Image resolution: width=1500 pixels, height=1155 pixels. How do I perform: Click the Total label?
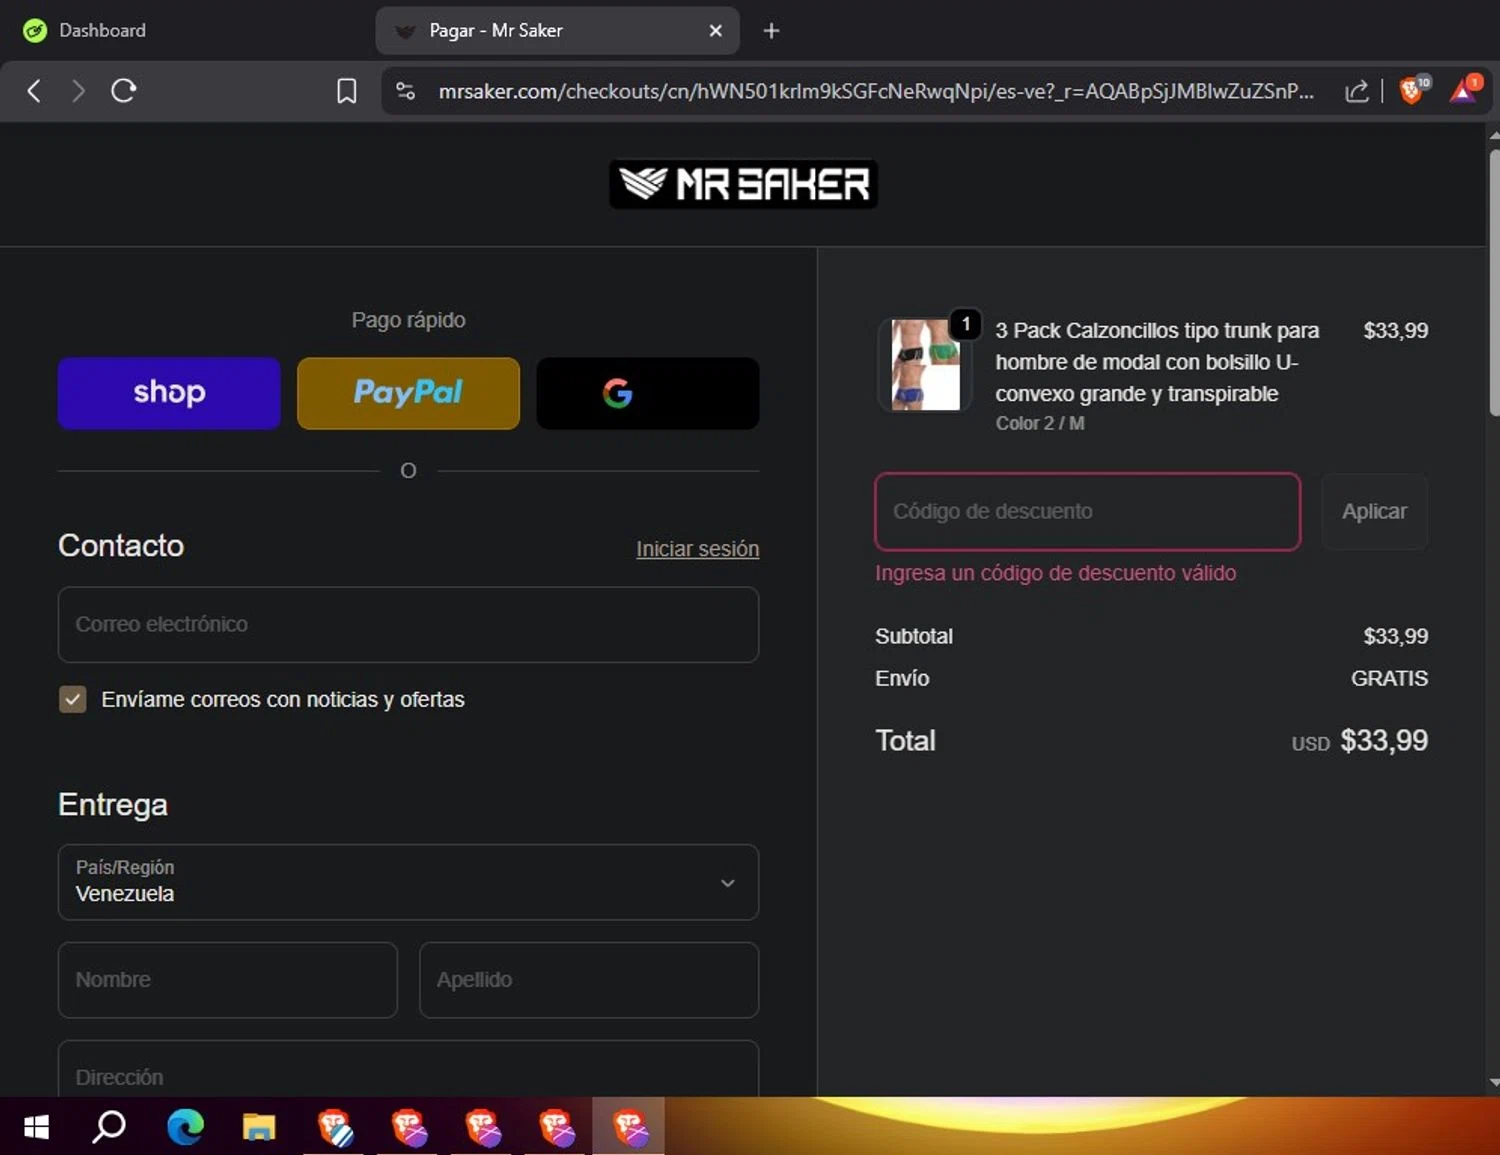coord(905,740)
